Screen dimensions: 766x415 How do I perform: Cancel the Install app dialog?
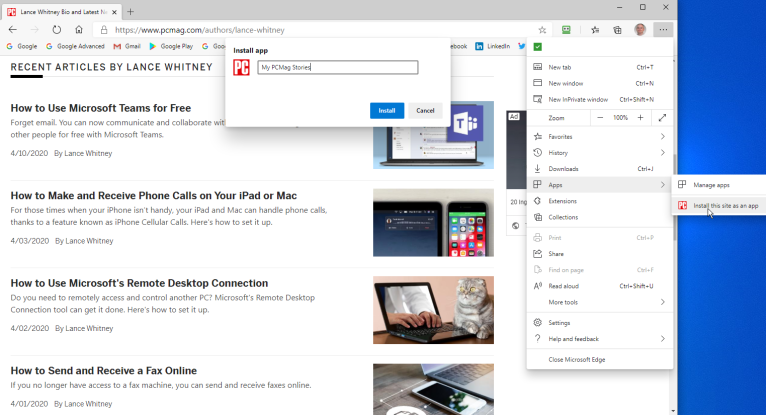[425, 111]
